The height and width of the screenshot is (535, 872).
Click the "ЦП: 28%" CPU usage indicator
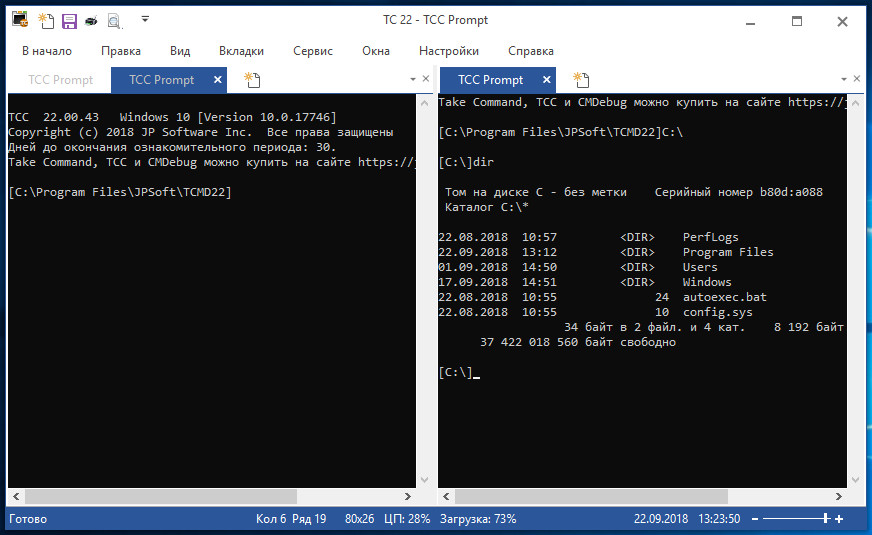pyautogui.click(x=407, y=519)
